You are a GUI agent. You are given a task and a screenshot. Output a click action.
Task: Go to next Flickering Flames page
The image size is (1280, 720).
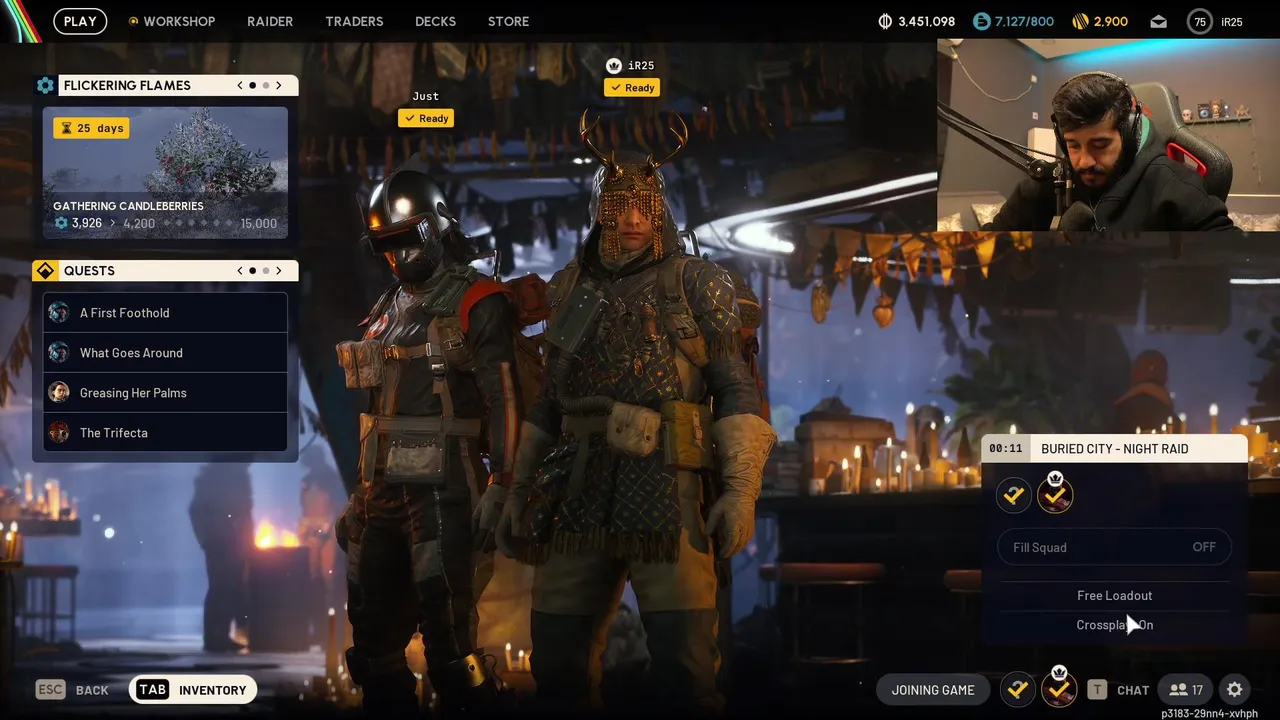click(x=279, y=86)
